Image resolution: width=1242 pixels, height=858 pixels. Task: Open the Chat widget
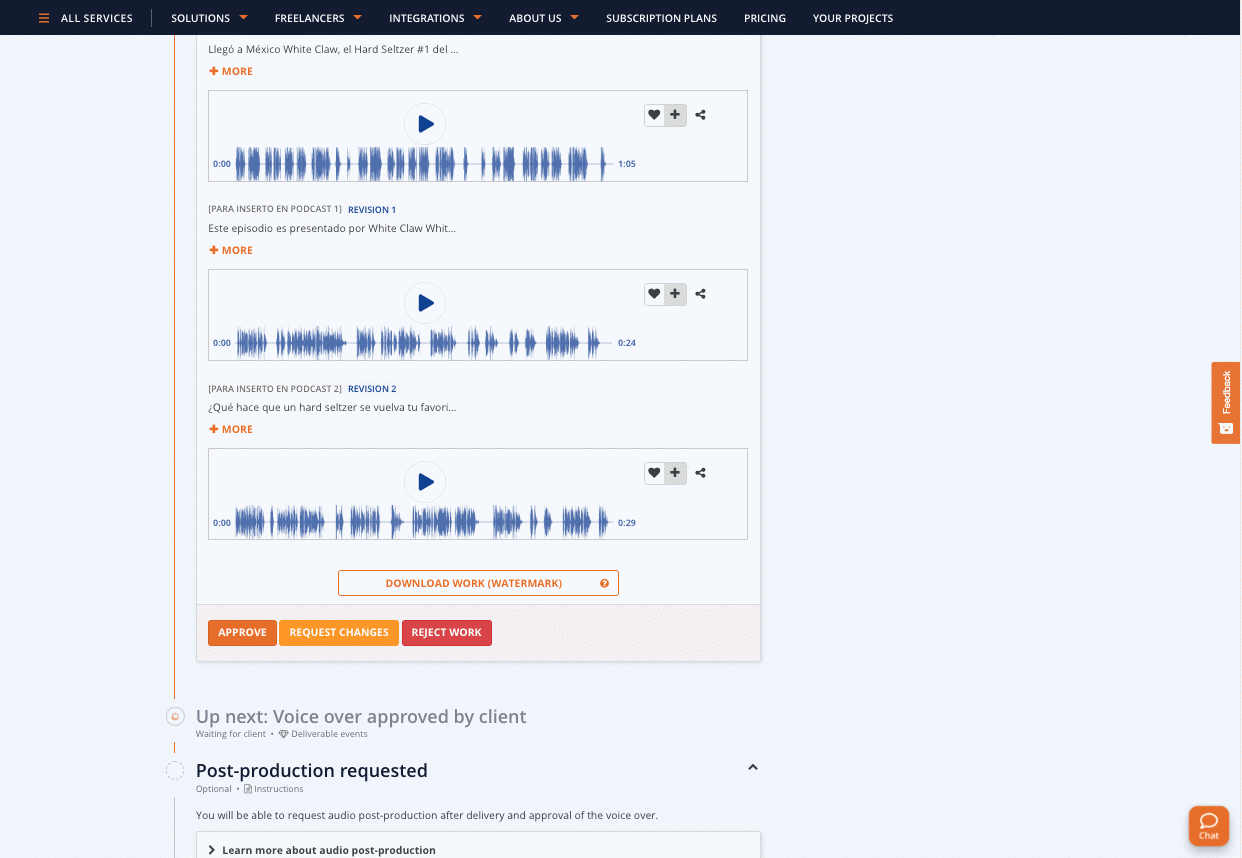[x=1208, y=825]
